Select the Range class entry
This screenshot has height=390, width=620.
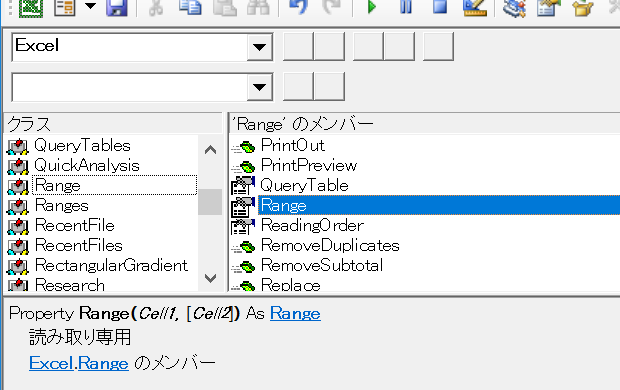114,185
